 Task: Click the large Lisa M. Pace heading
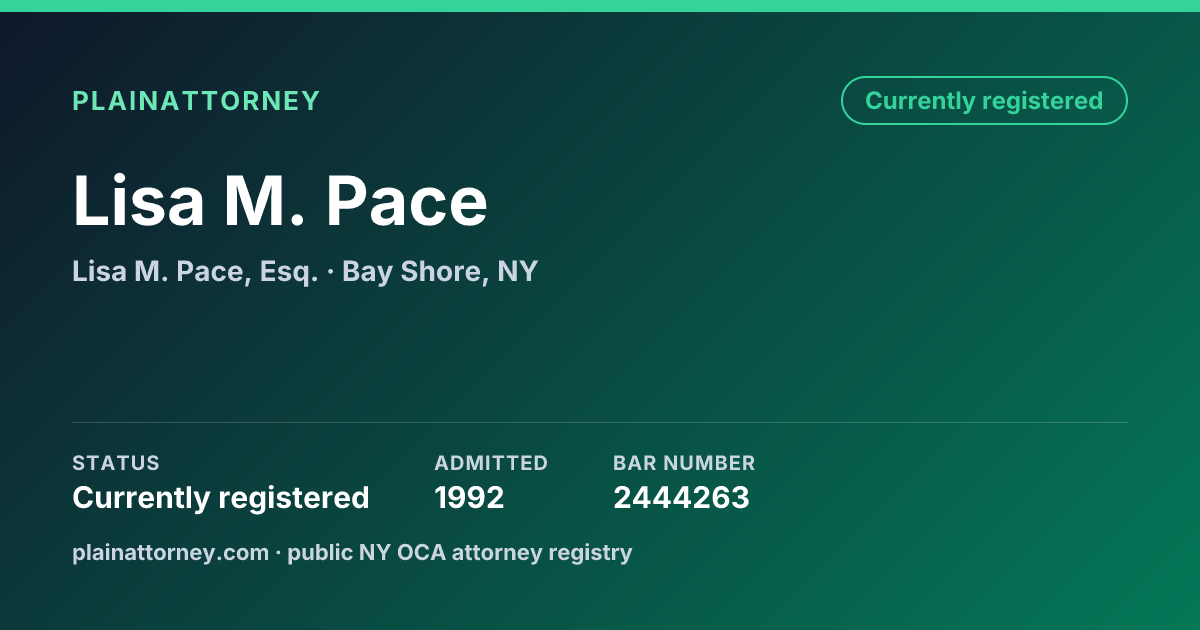[280, 201]
